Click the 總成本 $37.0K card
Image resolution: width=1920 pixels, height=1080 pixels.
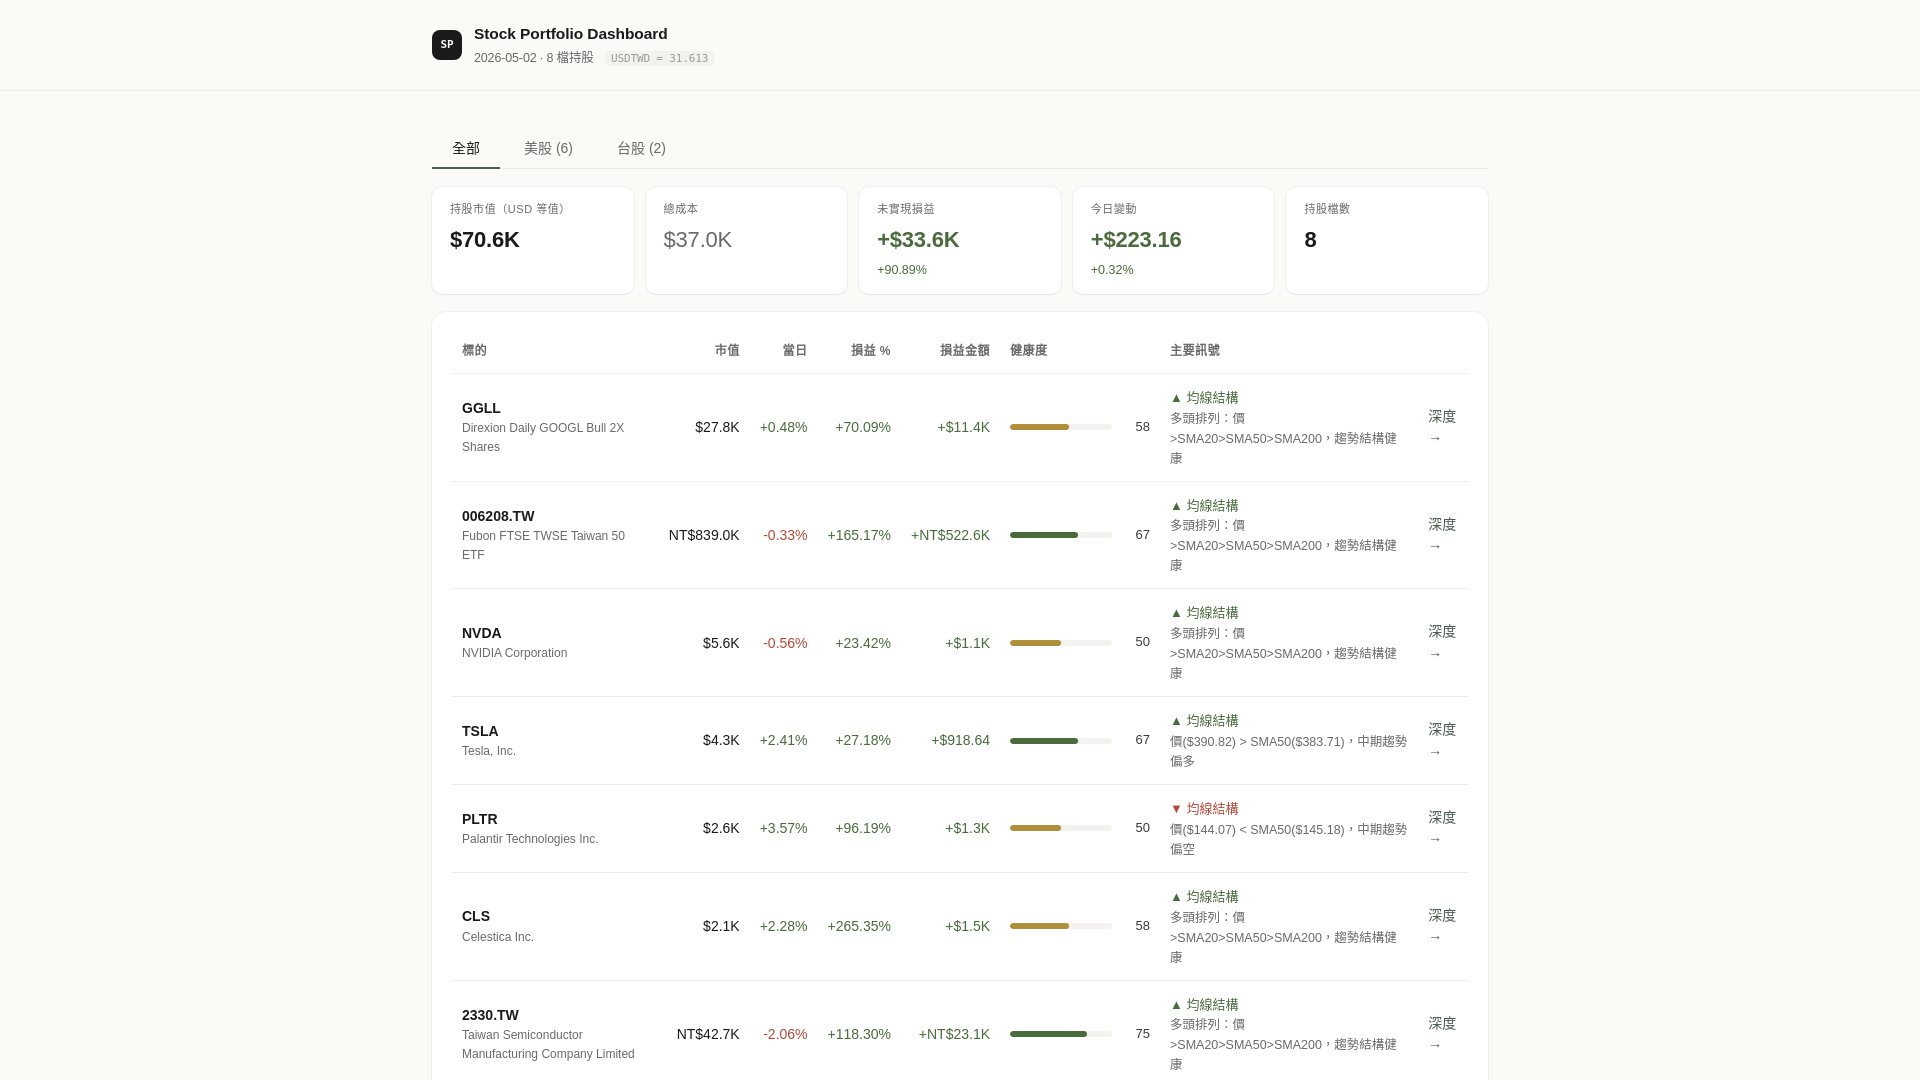(x=746, y=240)
